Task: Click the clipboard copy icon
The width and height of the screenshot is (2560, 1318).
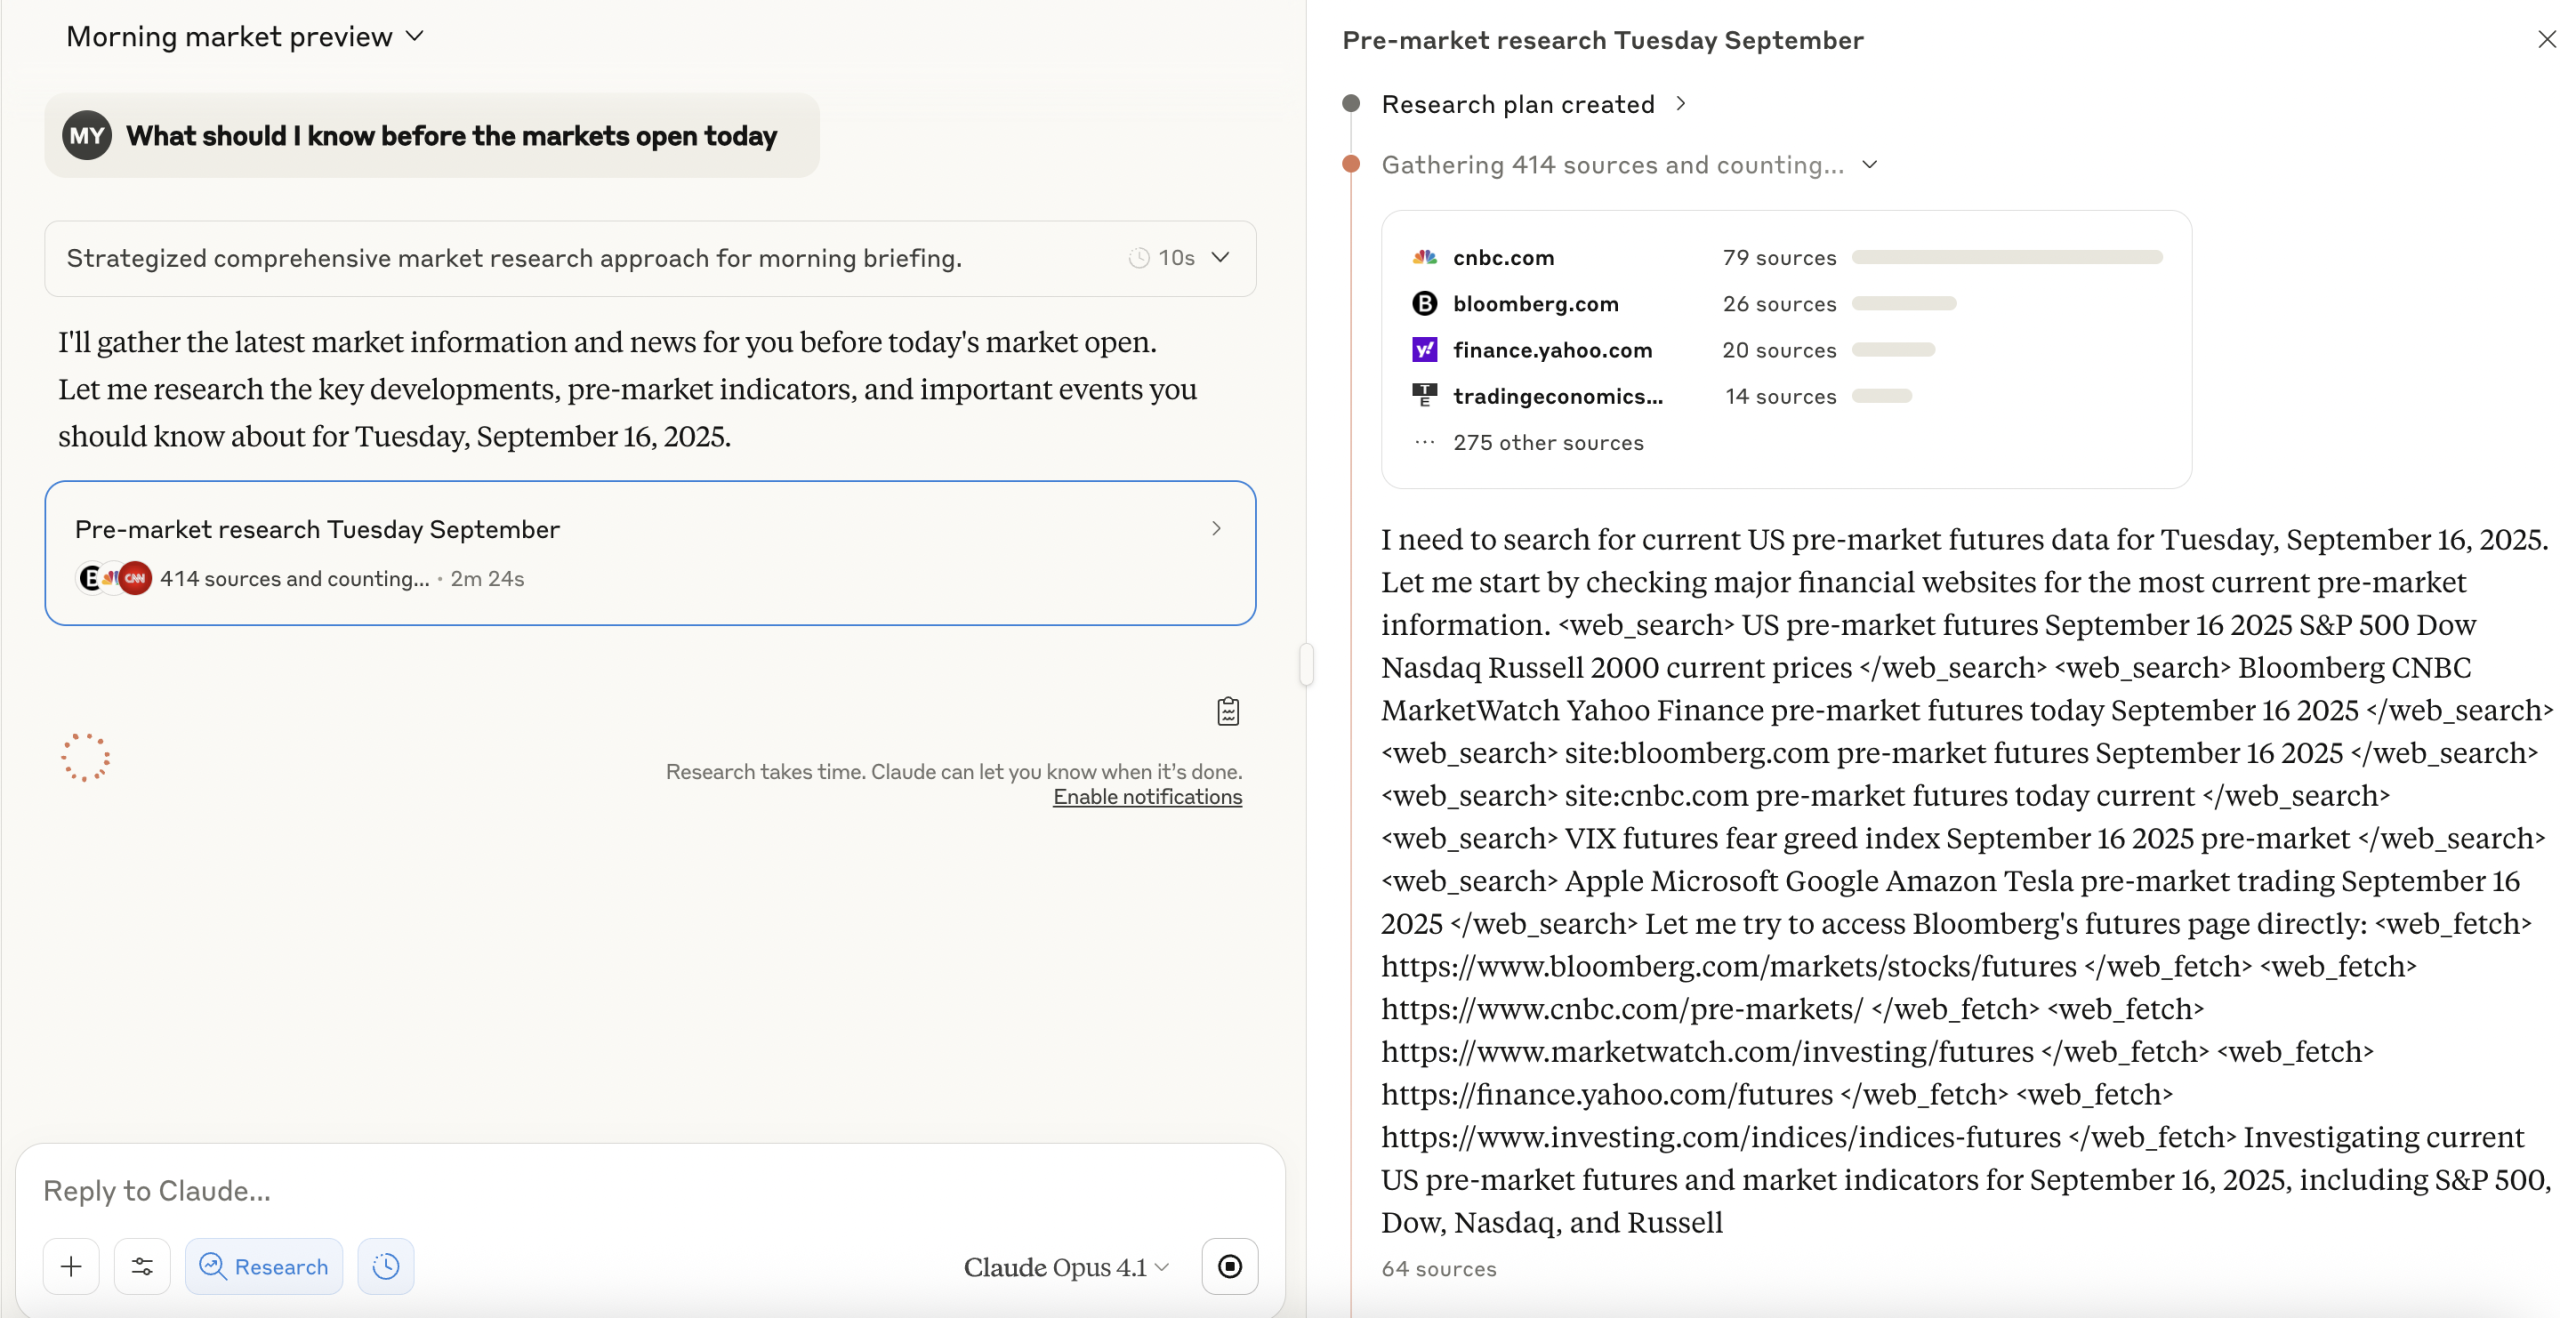Action: (x=1228, y=711)
